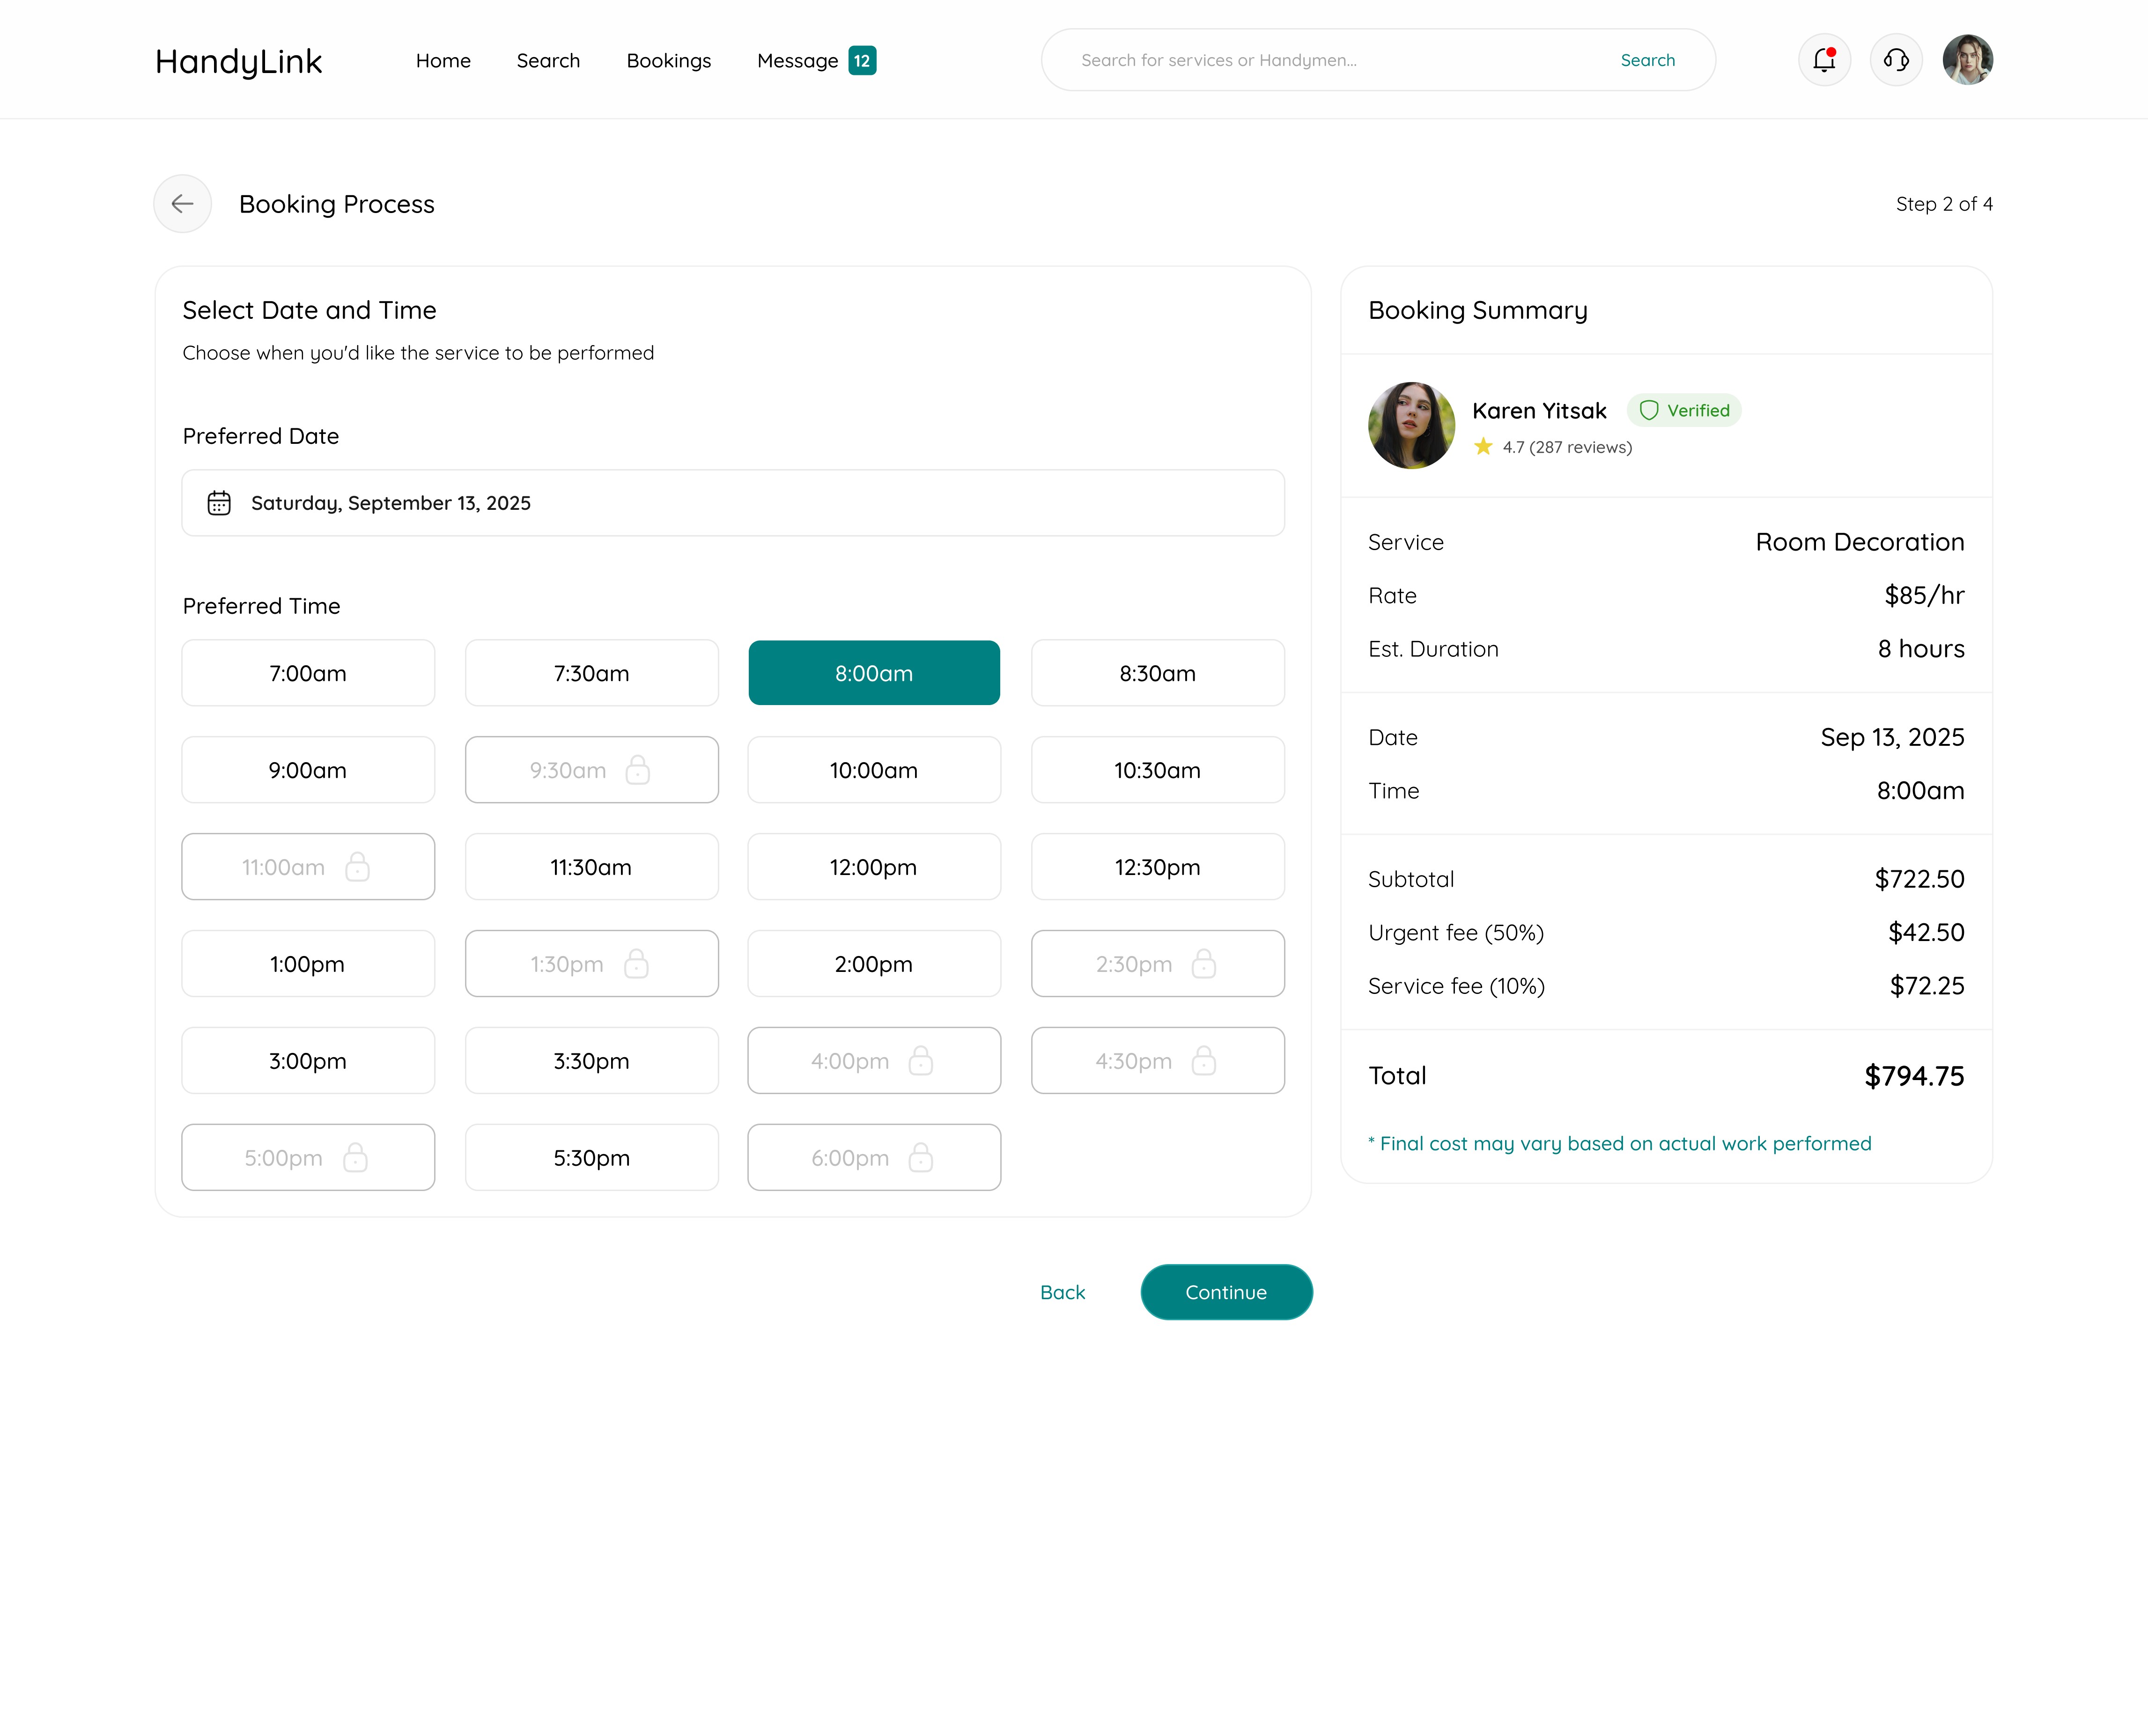Click the Verified shield badge

pos(1684,410)
